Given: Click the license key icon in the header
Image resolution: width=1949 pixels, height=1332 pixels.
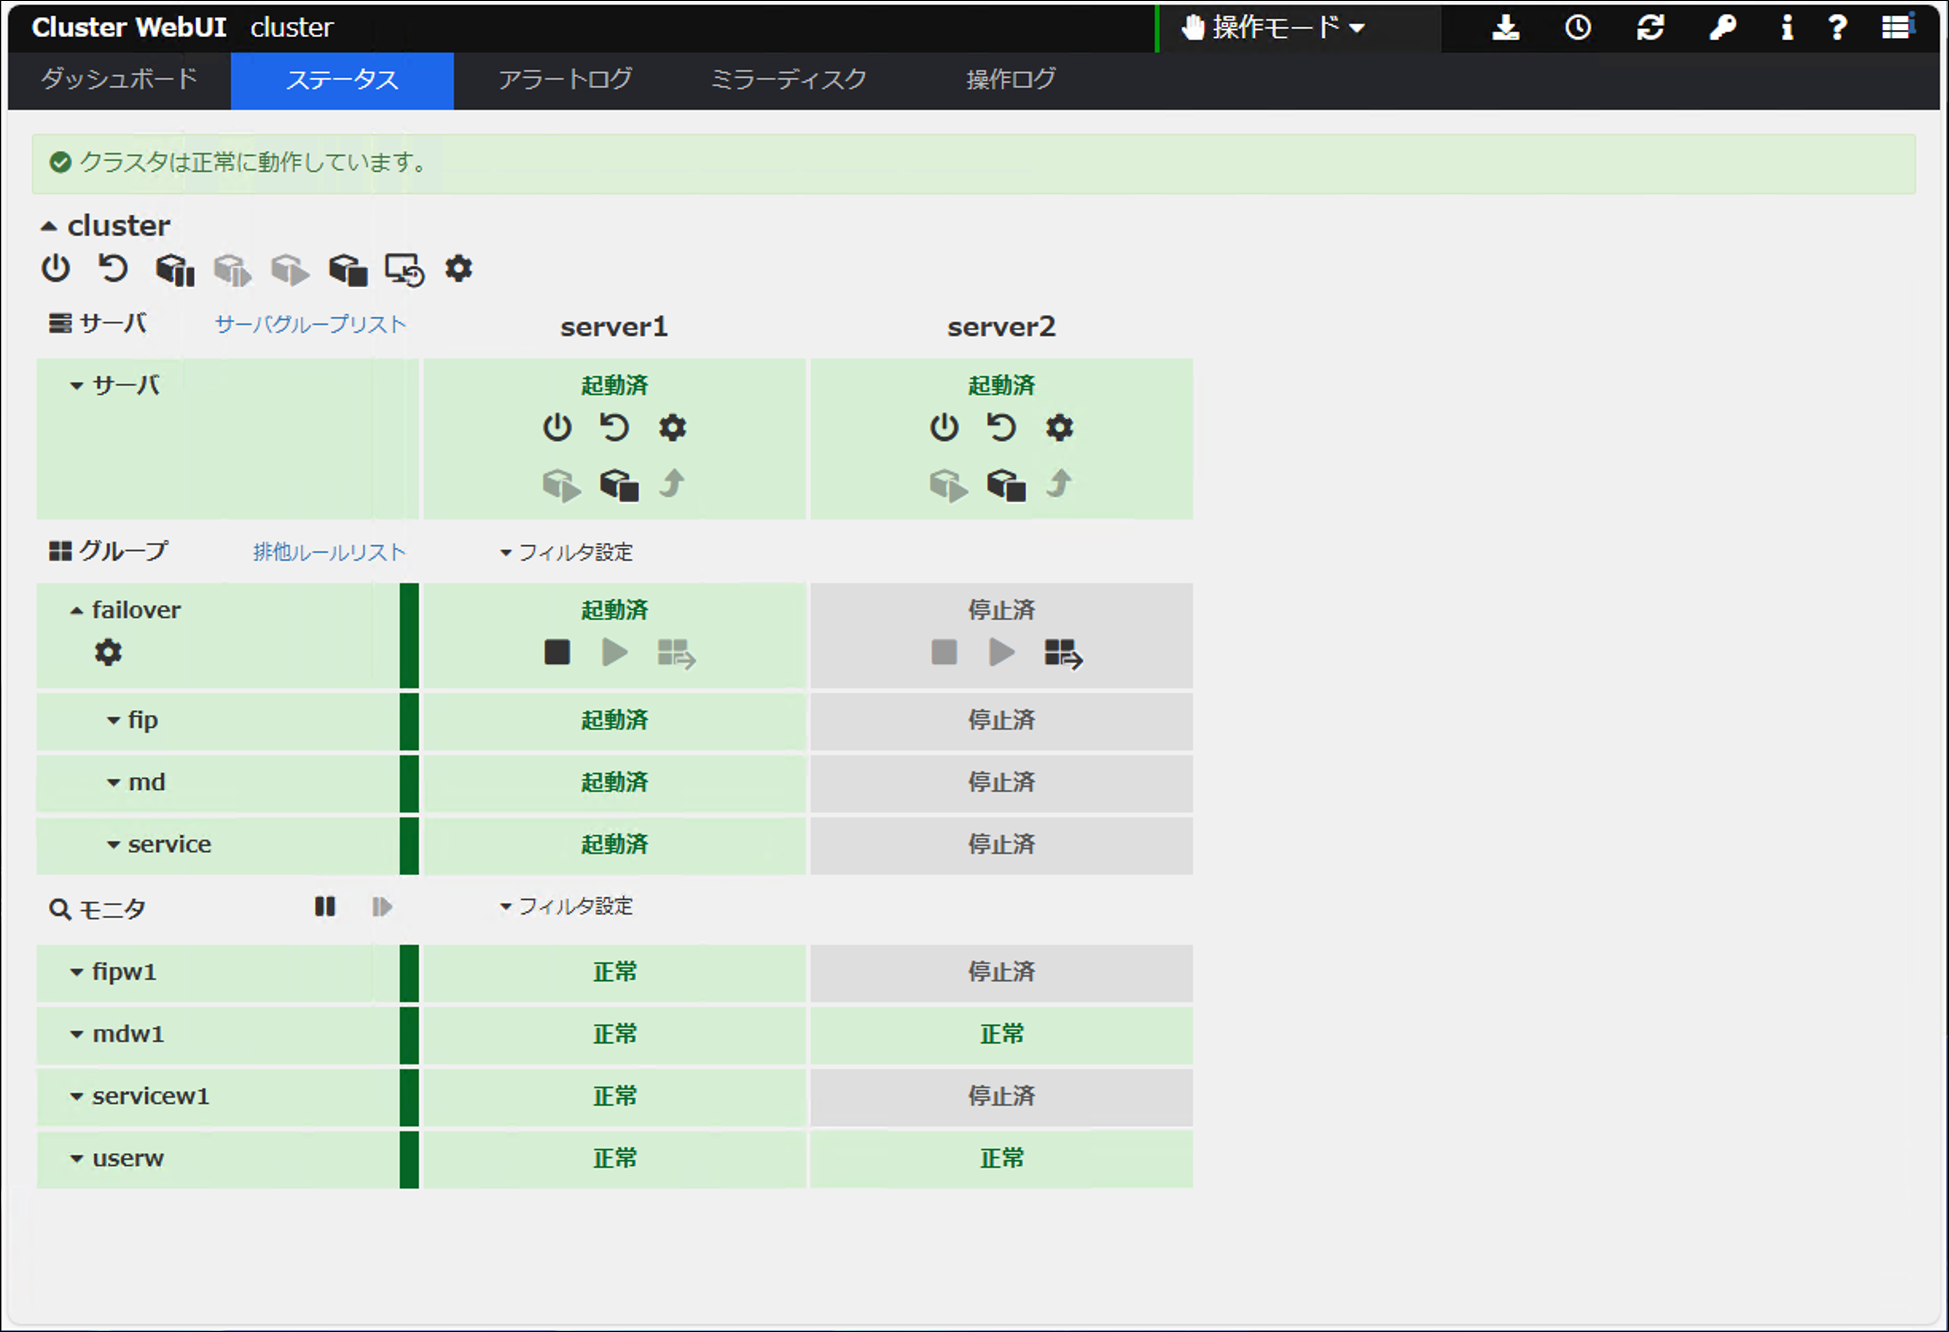Looking at the screenshot, I should 1722,27.
